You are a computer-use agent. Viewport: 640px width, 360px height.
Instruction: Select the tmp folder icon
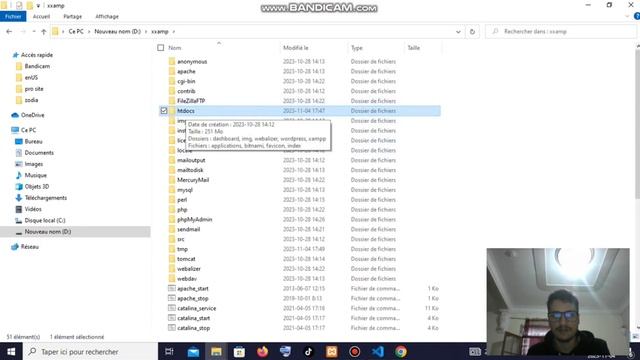click(x=172, y=249)
